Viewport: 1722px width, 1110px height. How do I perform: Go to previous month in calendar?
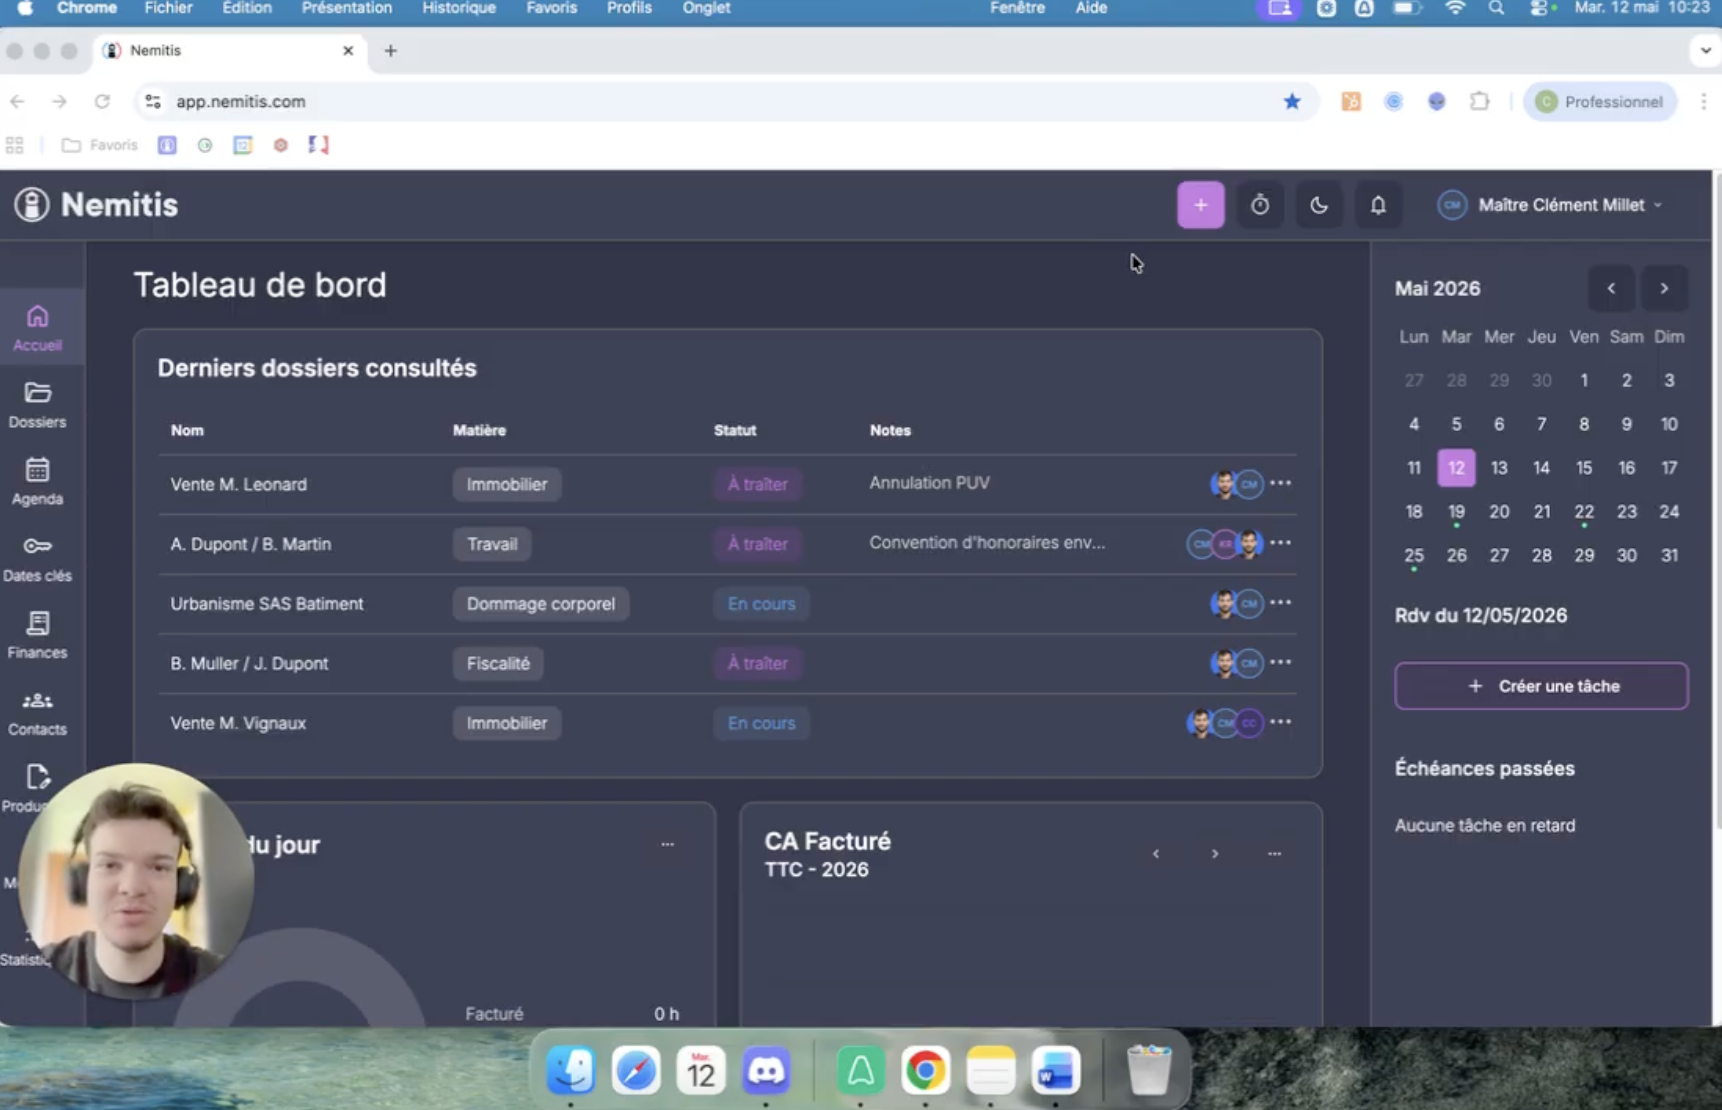coord(1611,288)
